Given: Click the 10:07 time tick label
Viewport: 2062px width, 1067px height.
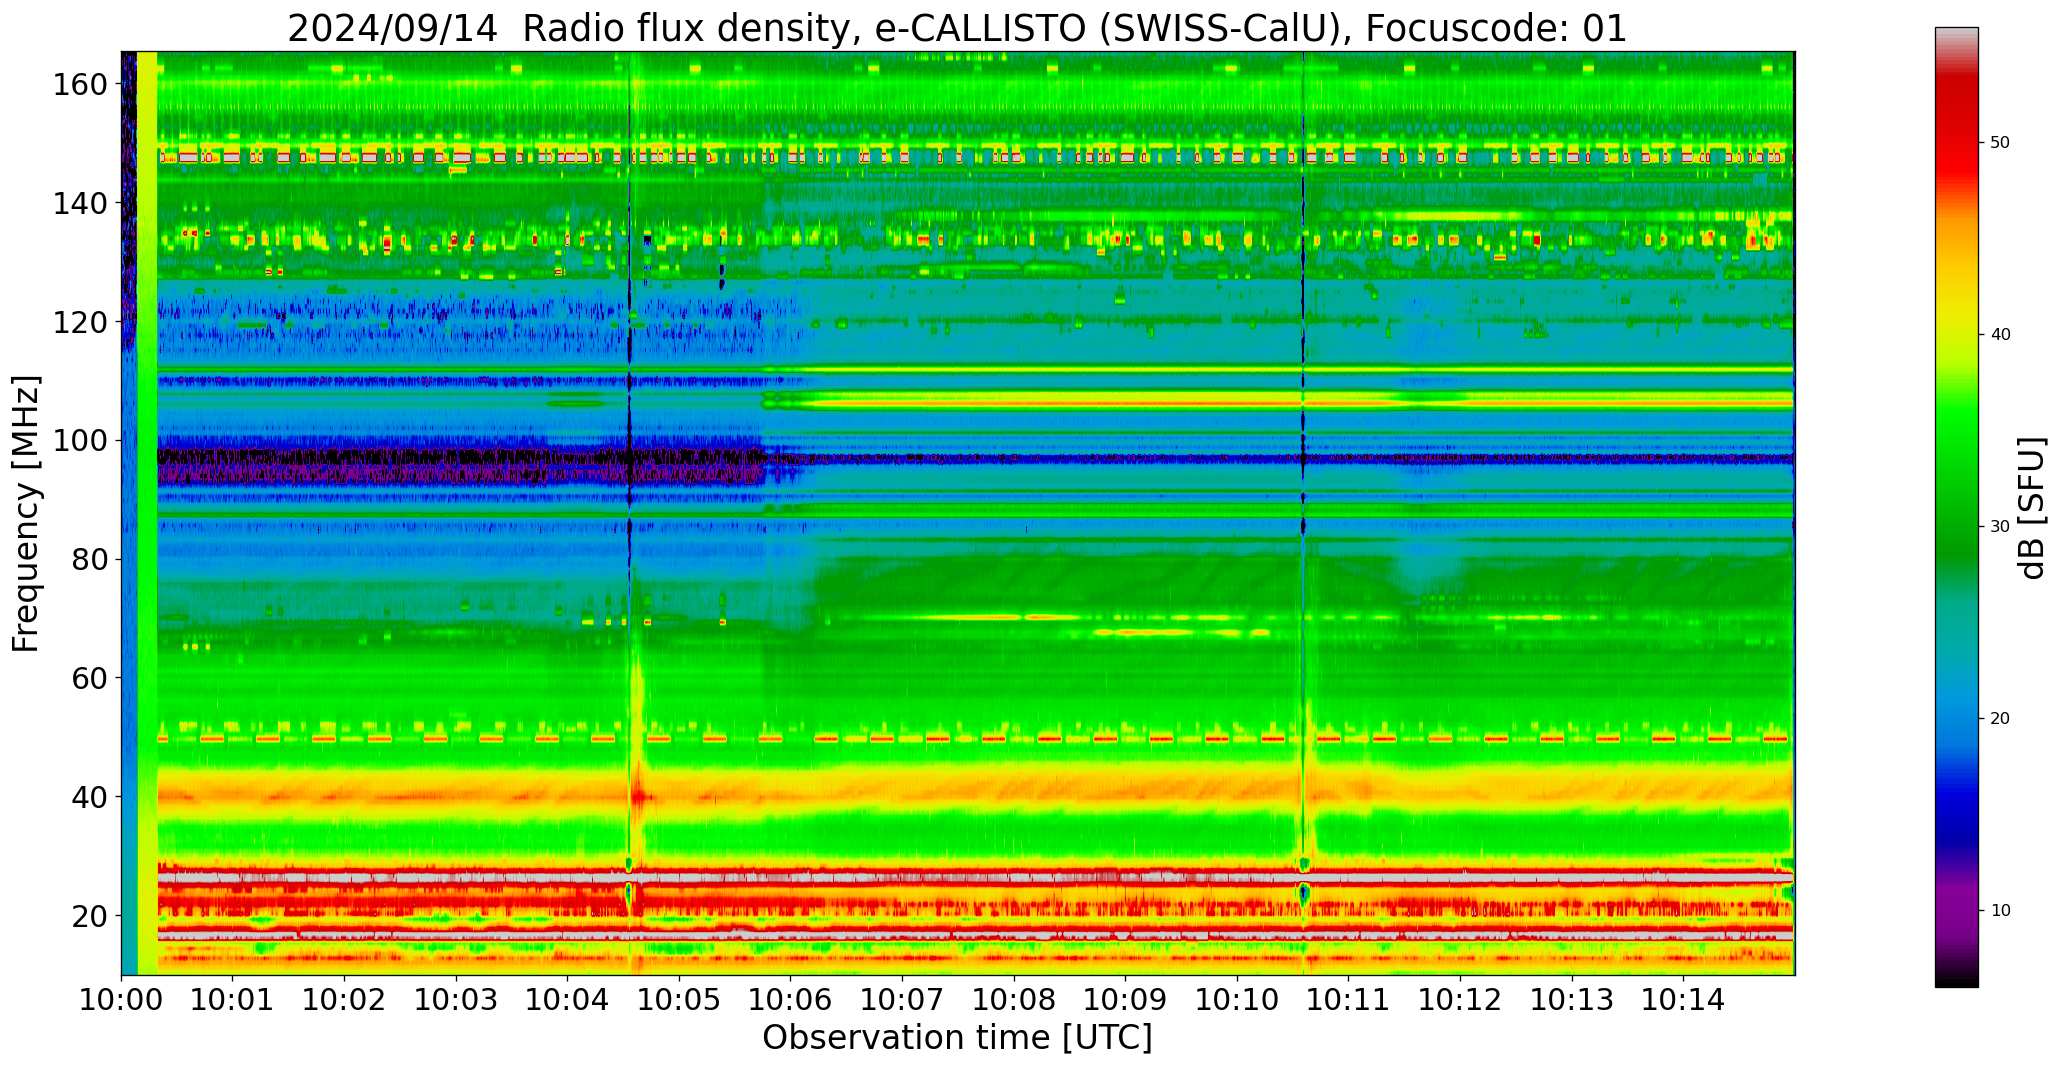Looking at the screenshot, I should (902, 999).
